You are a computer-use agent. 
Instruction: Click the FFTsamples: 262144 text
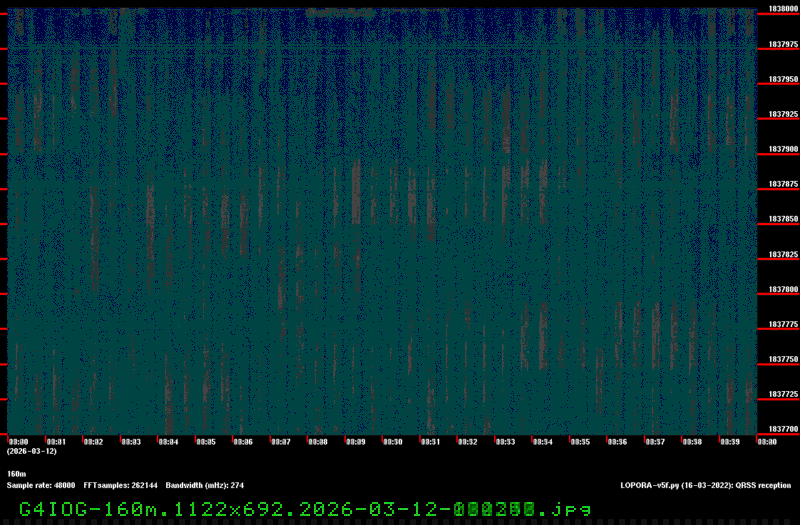coord(120,485)
